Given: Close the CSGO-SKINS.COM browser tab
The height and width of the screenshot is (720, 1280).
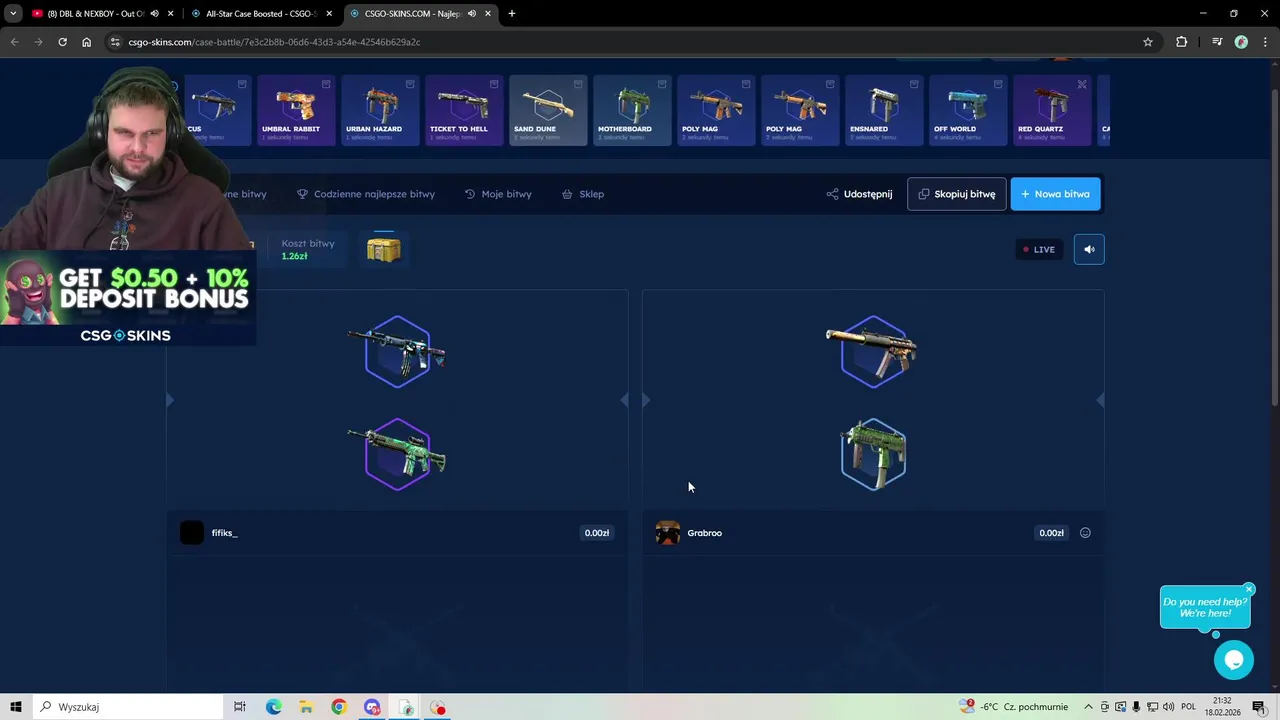Looking at the screenshot, I should click(488, 14).
